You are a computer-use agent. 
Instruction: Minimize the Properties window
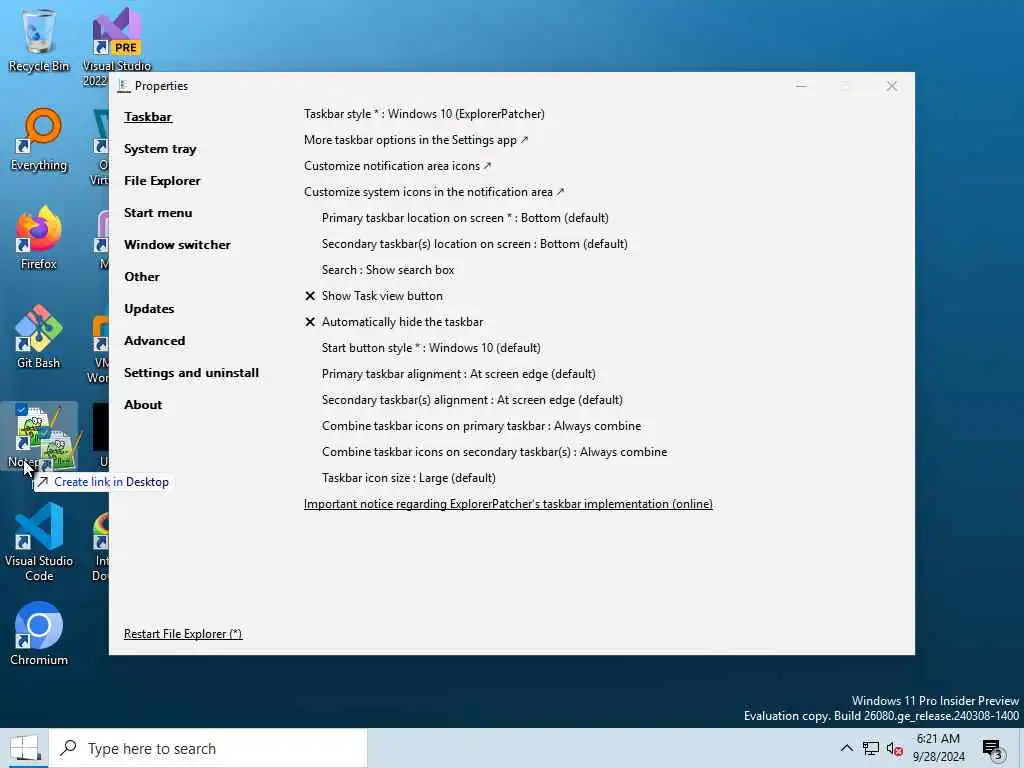801,86
